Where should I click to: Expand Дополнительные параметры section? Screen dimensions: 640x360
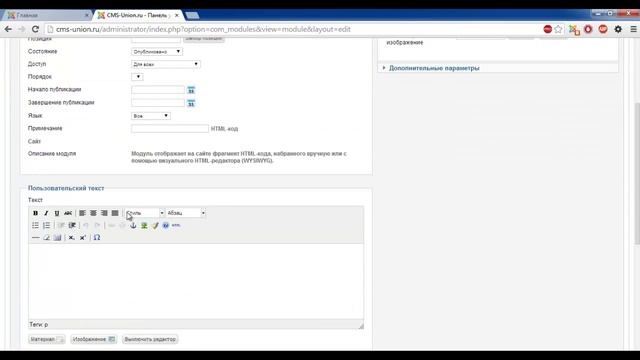434,68
